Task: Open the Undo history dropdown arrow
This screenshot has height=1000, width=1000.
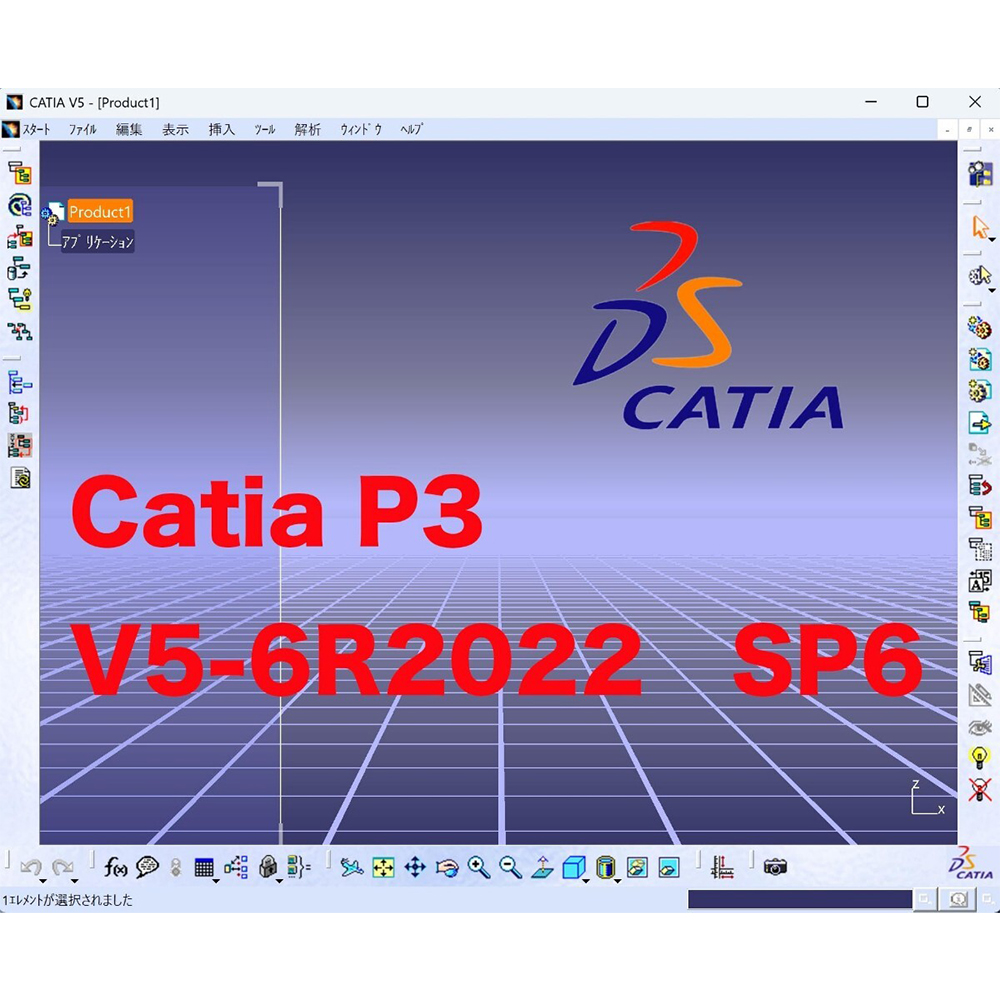Action: tap(44, 880)
